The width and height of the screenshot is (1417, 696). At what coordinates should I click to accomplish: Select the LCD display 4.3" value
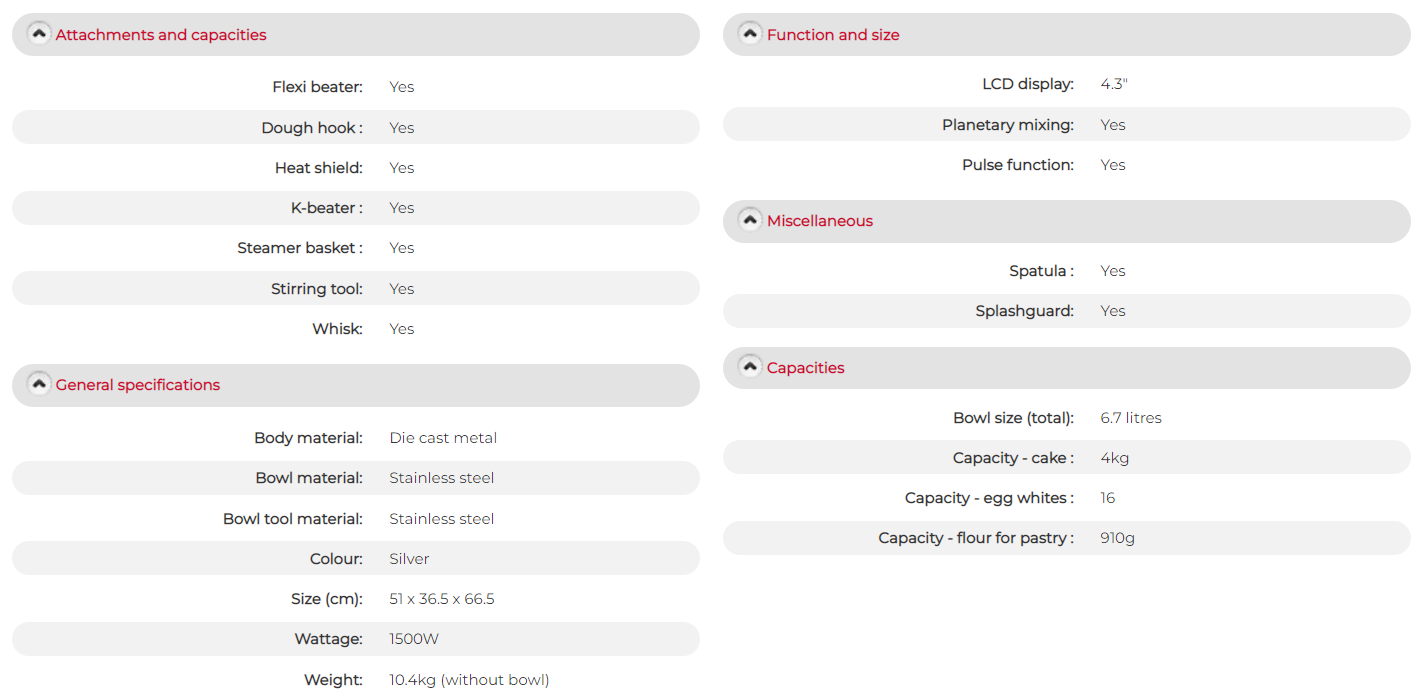tap(1114, 84)
